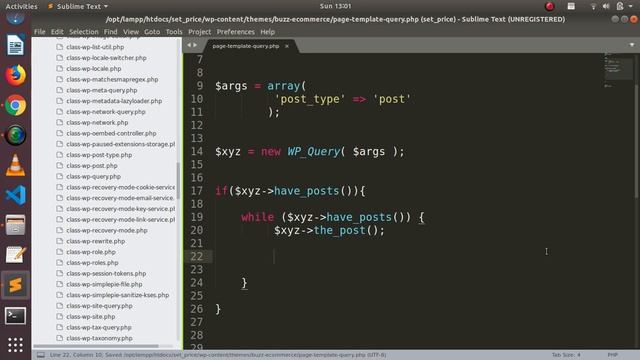Open the Find menu
This screenshot has height=360, width=640.
click(110, 32)
